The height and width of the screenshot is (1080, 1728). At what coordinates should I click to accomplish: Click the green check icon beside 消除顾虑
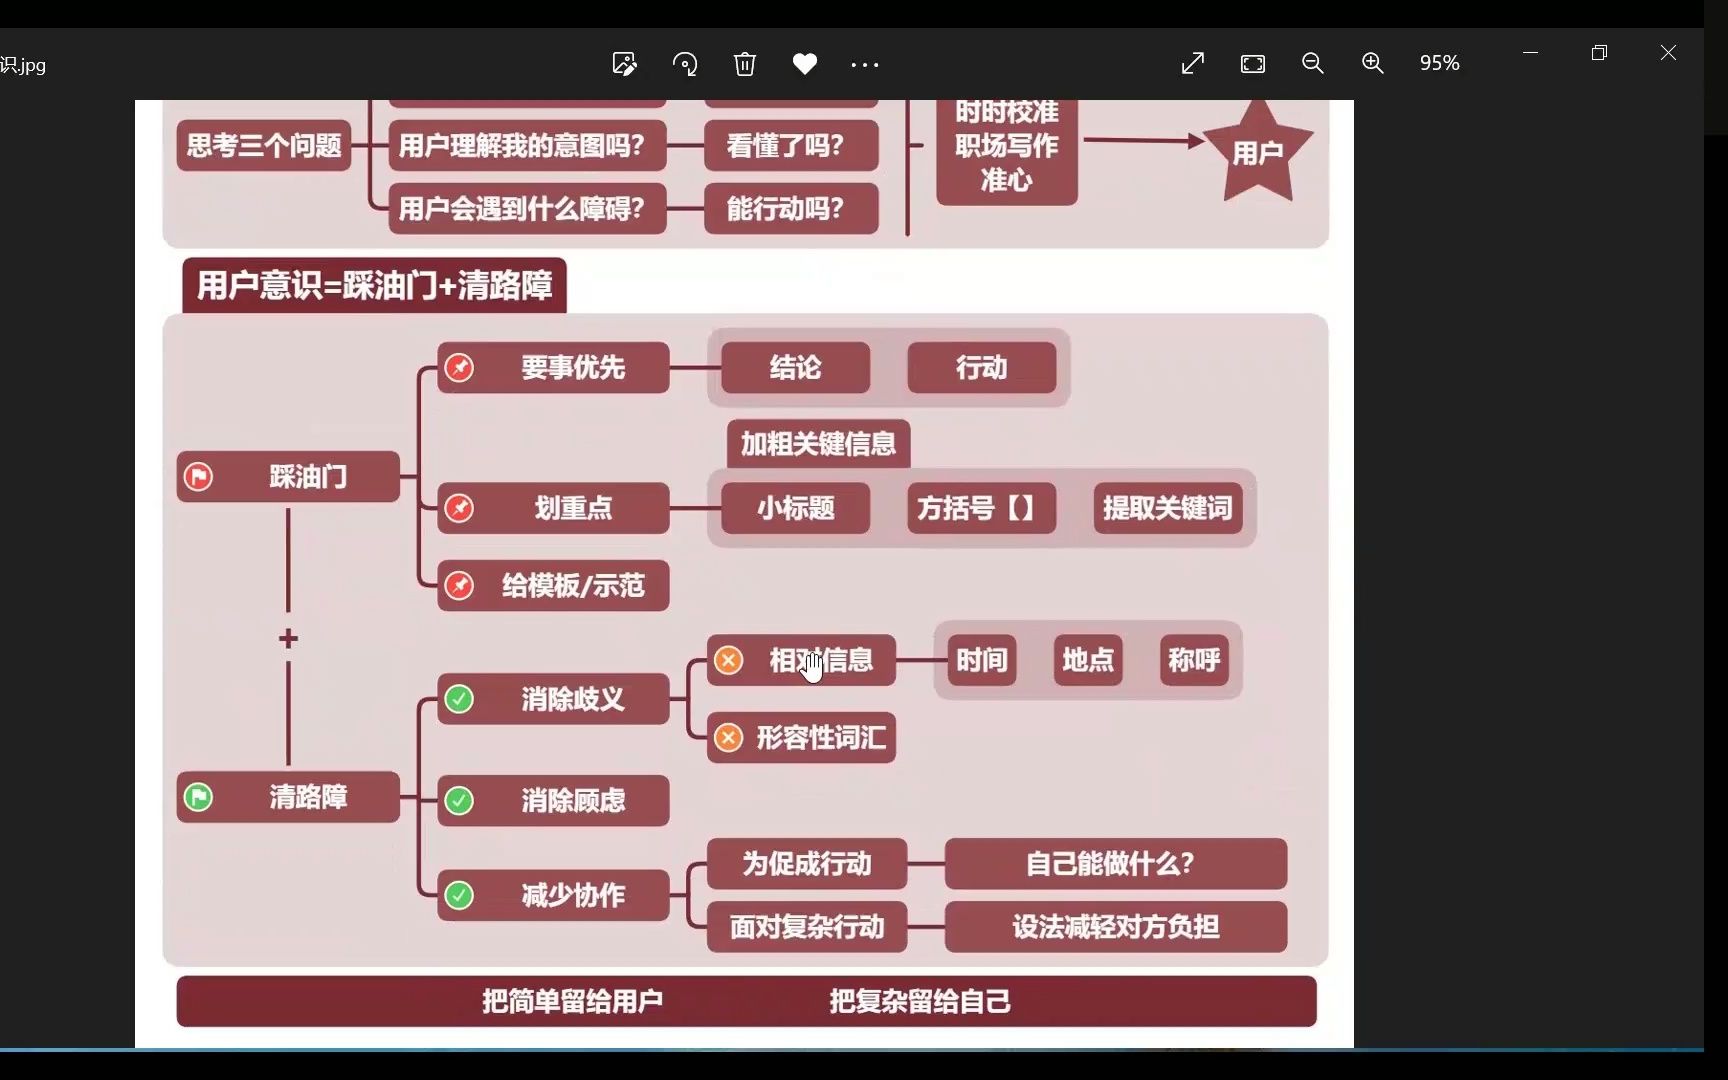click(459, 800)
